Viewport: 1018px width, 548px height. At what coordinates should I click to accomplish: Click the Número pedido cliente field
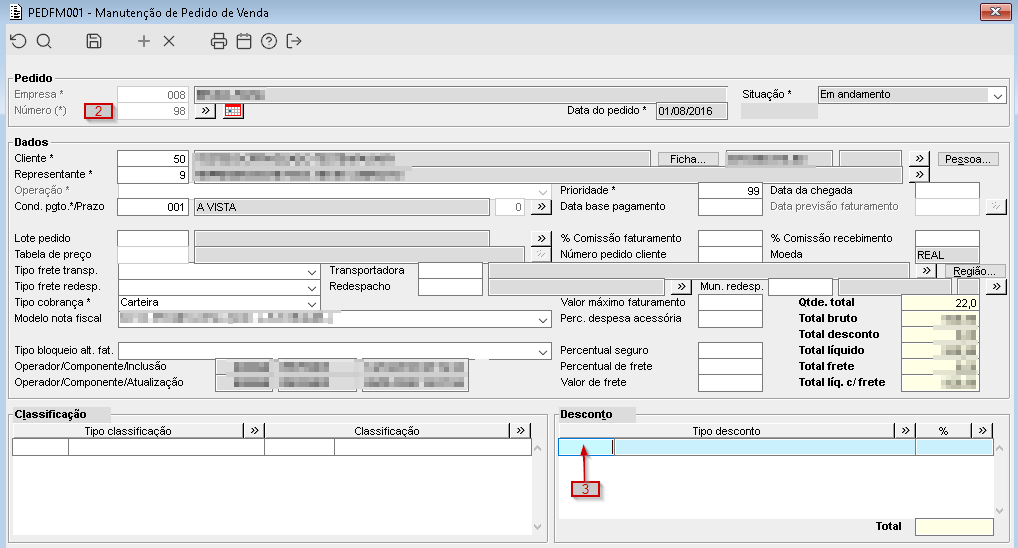[x=730, y=255]
